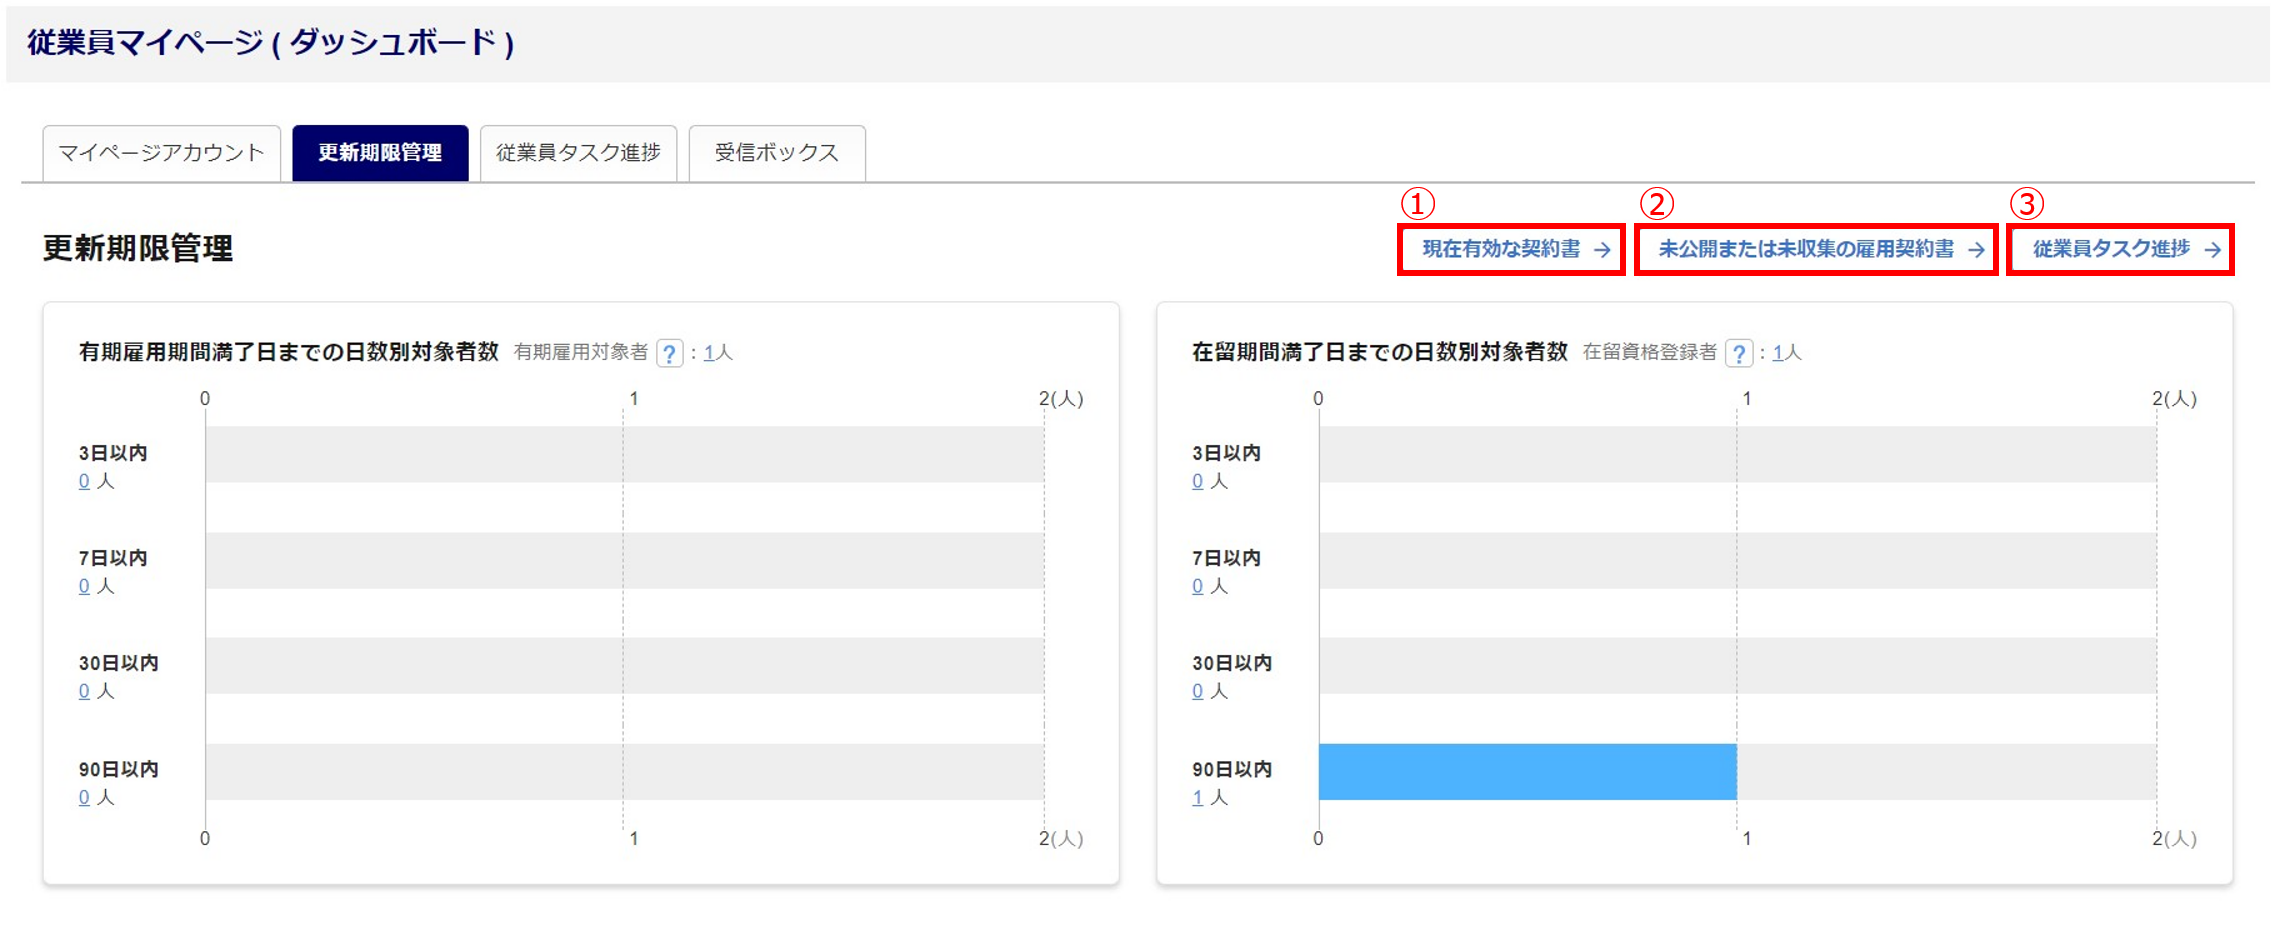Click 90日以内 1人 count in 在留期間 chart
This screenshot has width=2275, height=925.
pos(1197,798)
